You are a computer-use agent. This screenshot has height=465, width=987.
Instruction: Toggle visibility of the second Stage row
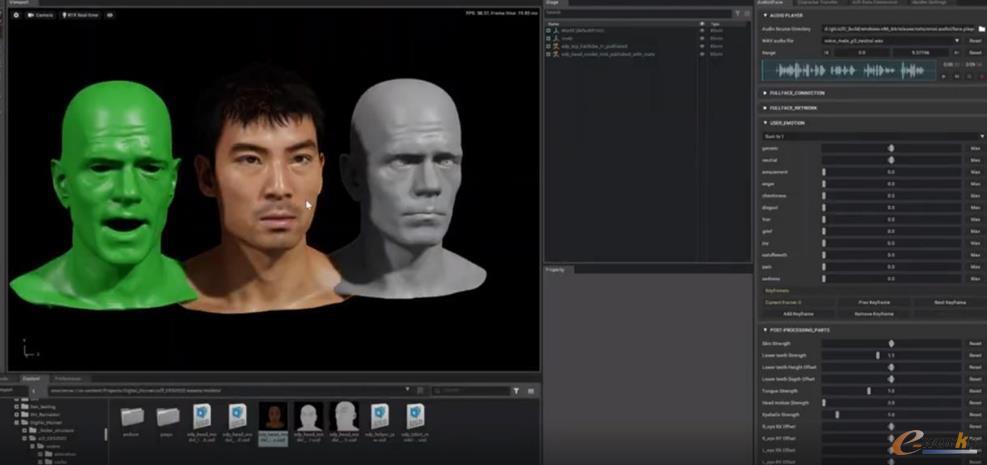coord(702,38)
